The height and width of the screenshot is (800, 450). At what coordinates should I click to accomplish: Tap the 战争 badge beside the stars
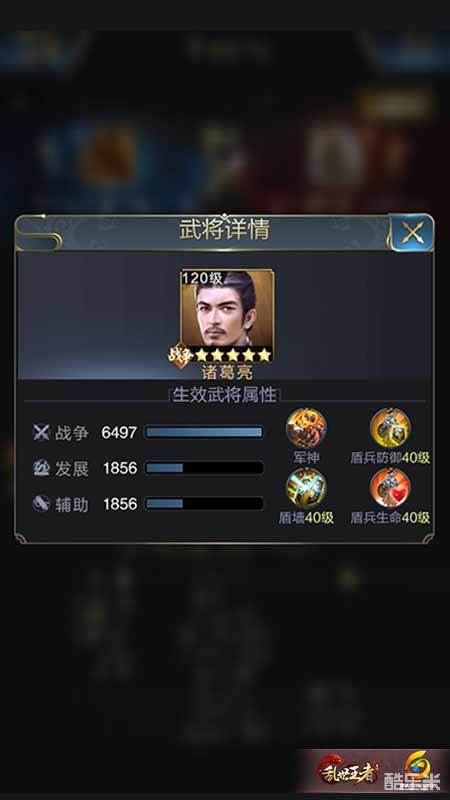(179, 355)
